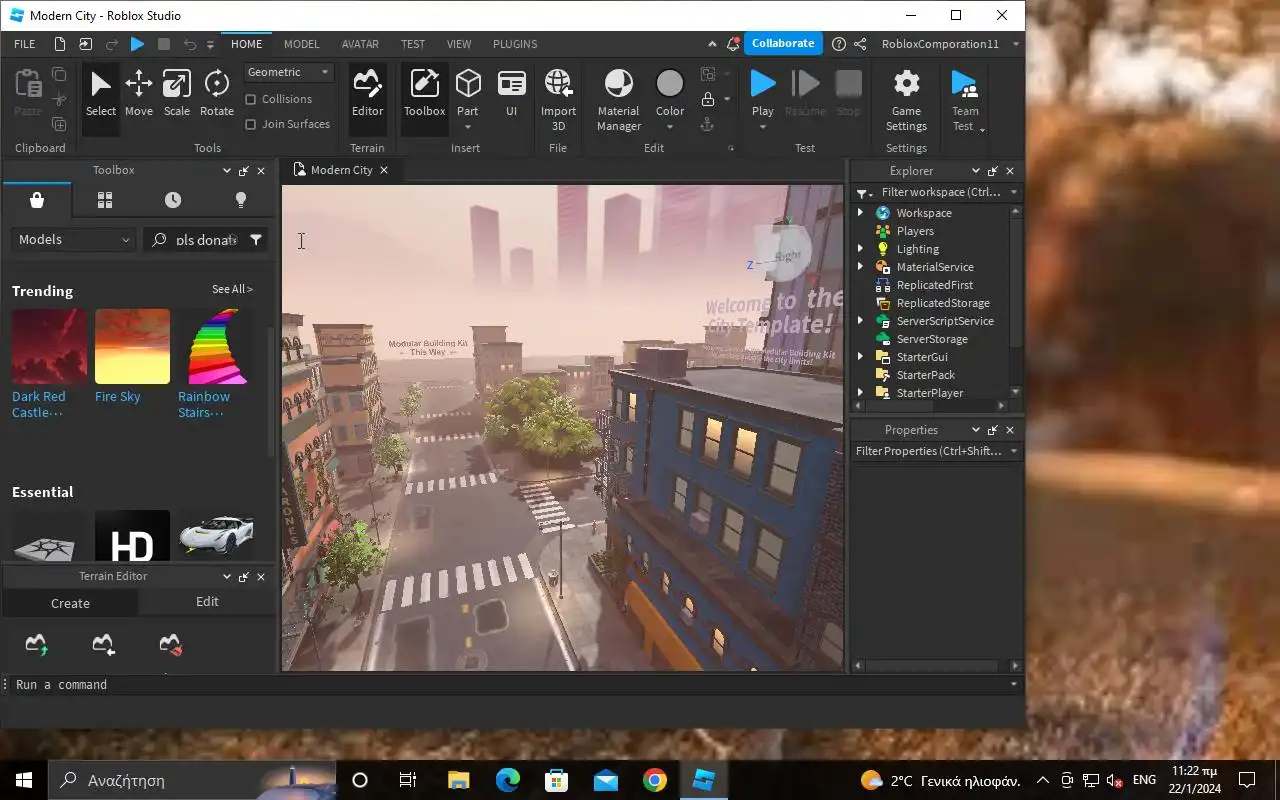Open Toolbox Inventory grid tab
The width and height of the screenshot is (1280, 800).
point(105,200)
